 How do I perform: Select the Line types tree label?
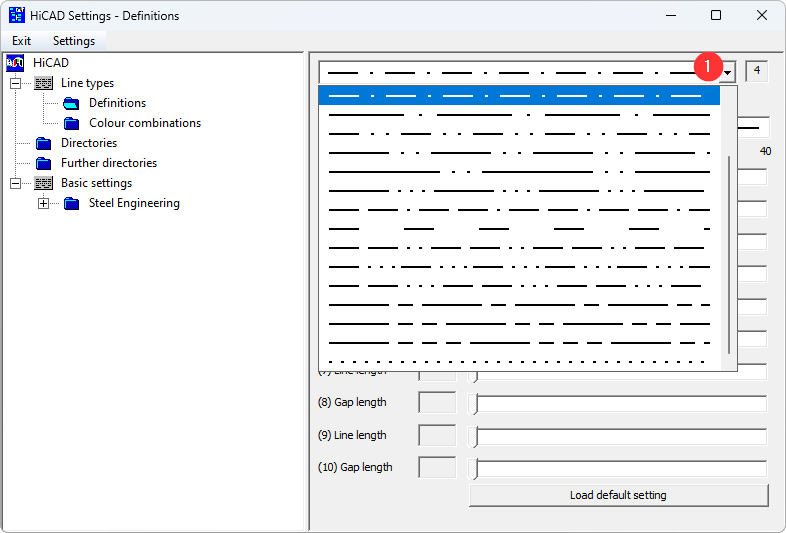coord(87,83)
